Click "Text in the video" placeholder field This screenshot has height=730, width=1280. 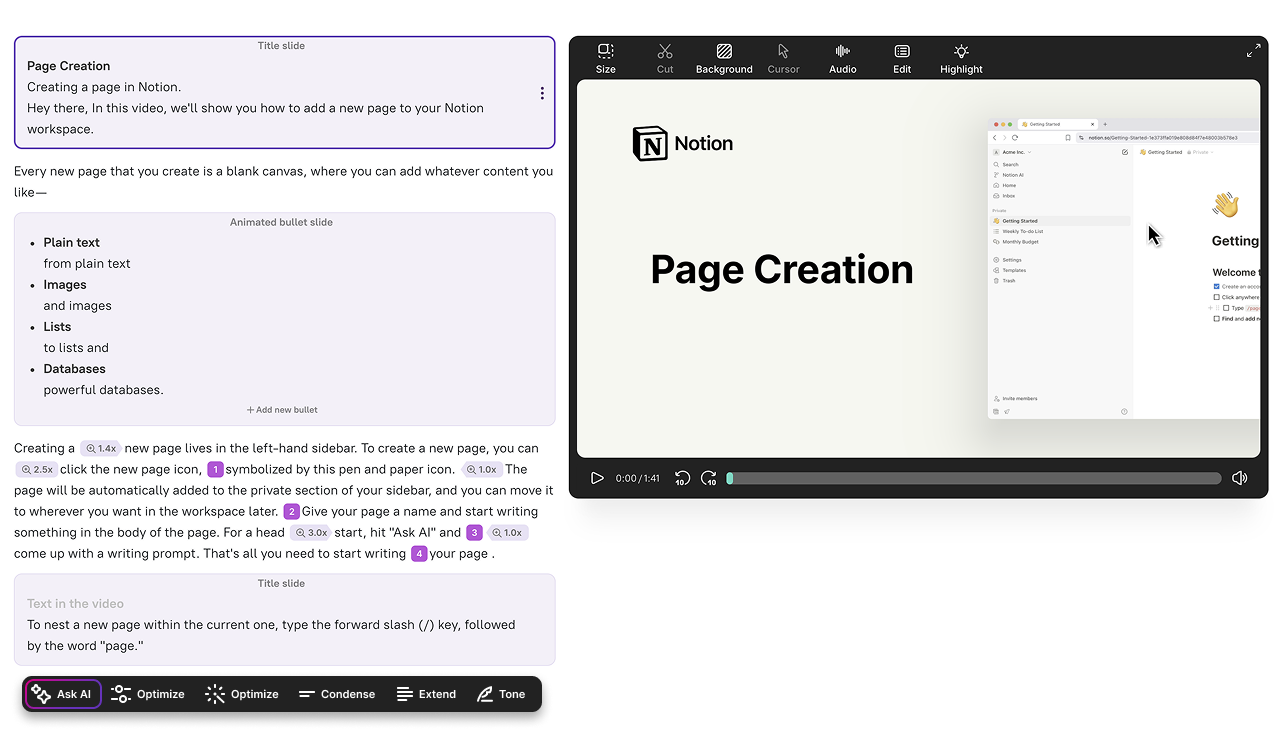pyautogui.click(x=76, y=604)
